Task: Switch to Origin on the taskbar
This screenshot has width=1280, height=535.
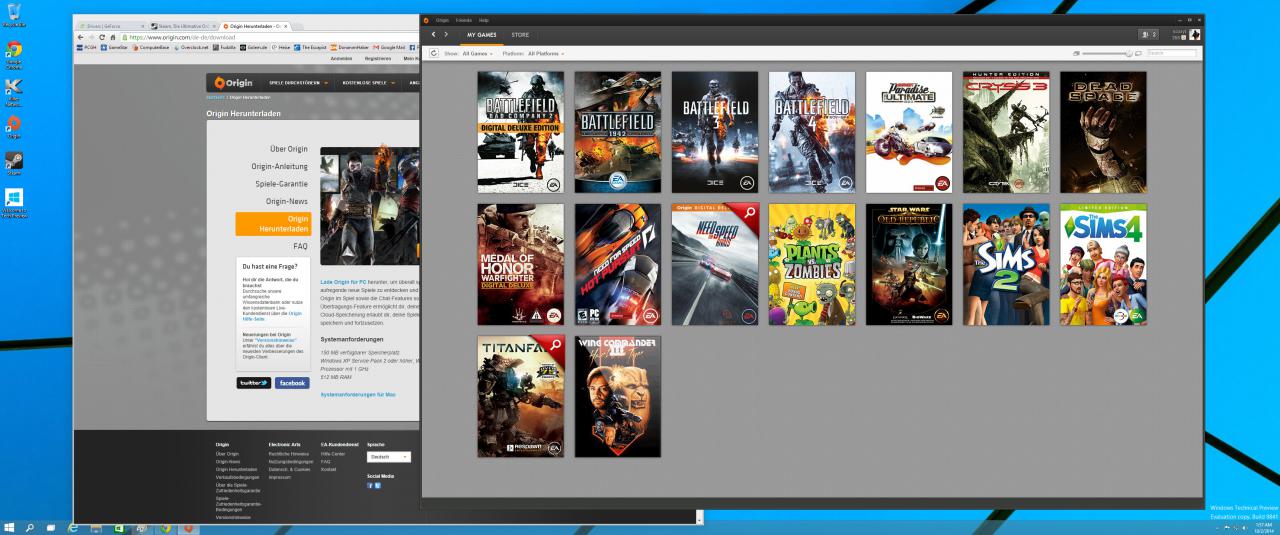Action: tap(188, 527)
